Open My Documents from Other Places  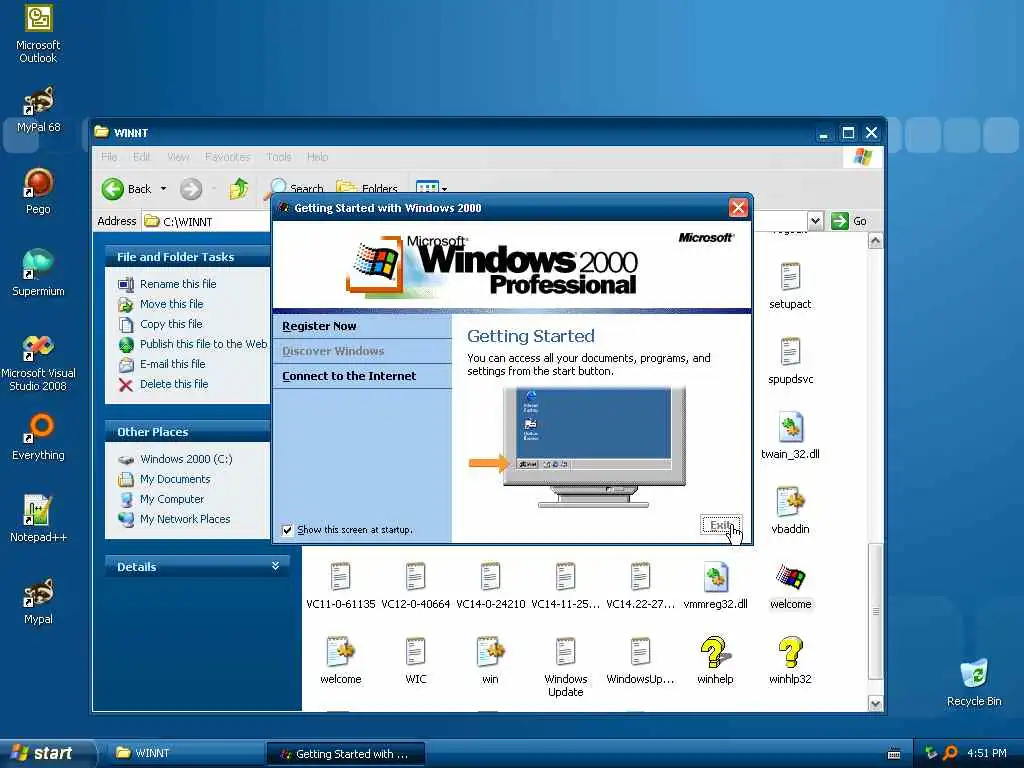pyautogui.click(x=175, y=479)
